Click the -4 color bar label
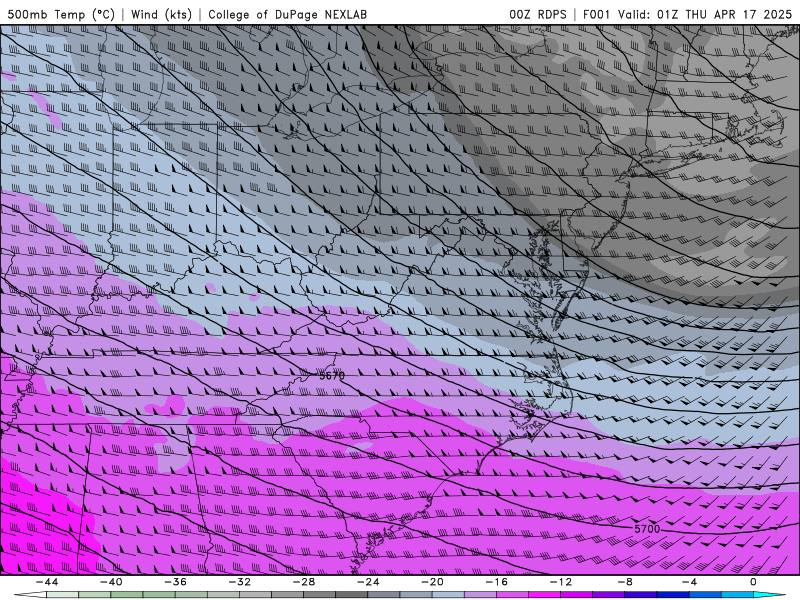Viewport: 800px width, 600px height. click(689, 582)
